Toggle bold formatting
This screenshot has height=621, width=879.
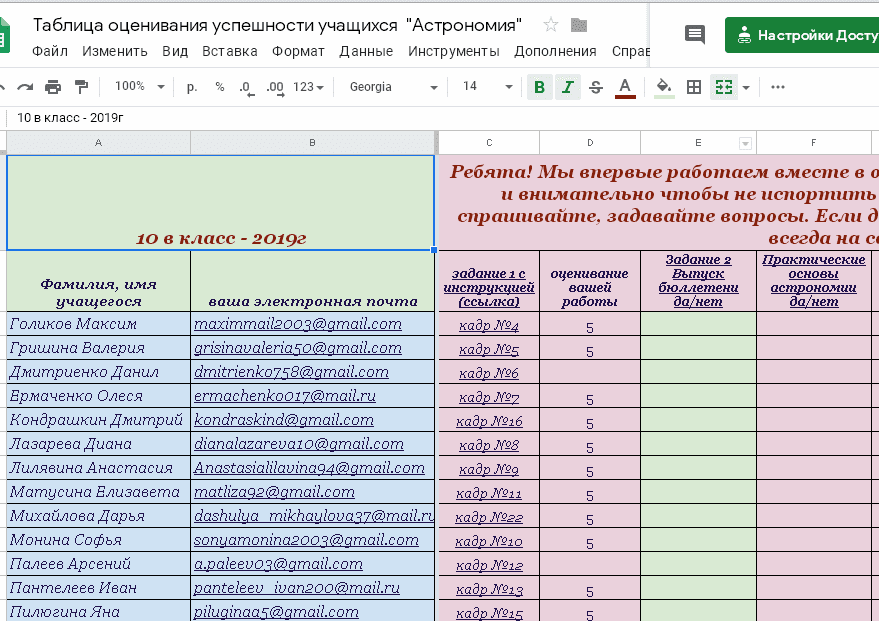pos(539,87)
